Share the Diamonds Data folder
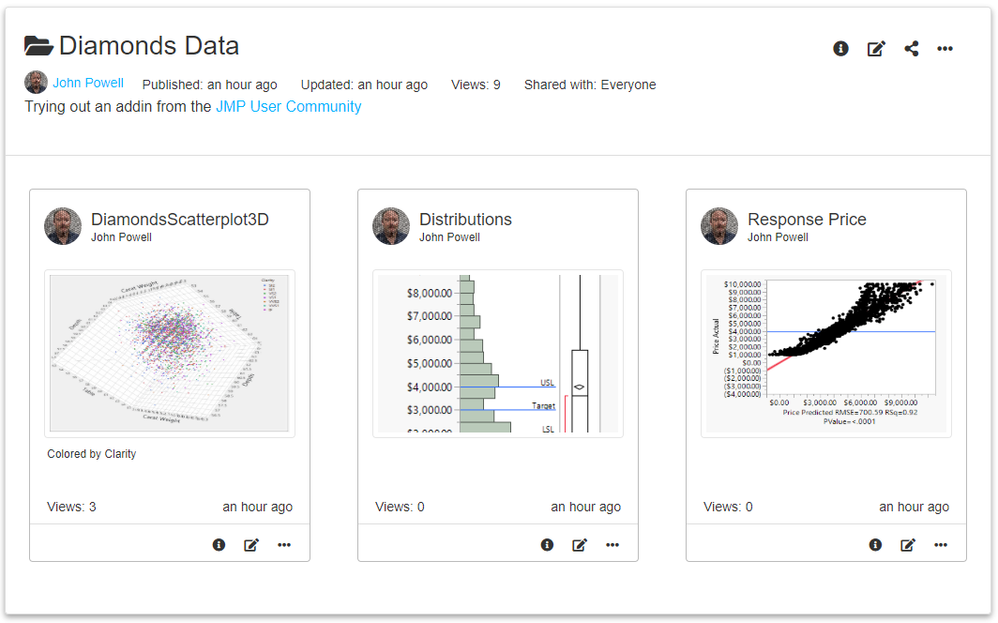 point(911,48)
